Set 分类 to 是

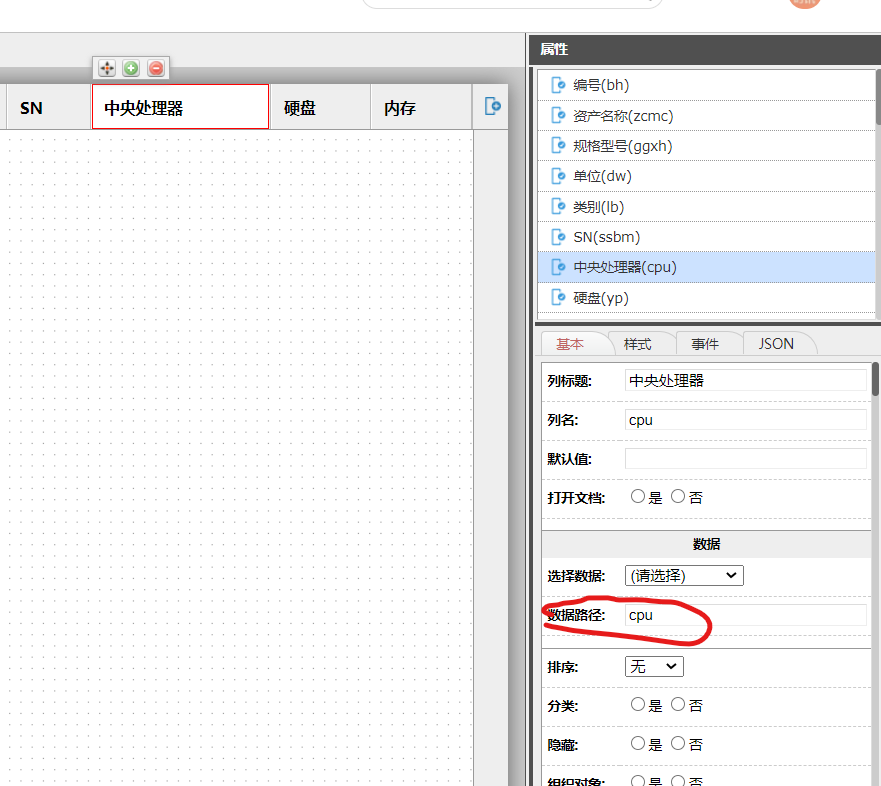[x=638, y=705]
